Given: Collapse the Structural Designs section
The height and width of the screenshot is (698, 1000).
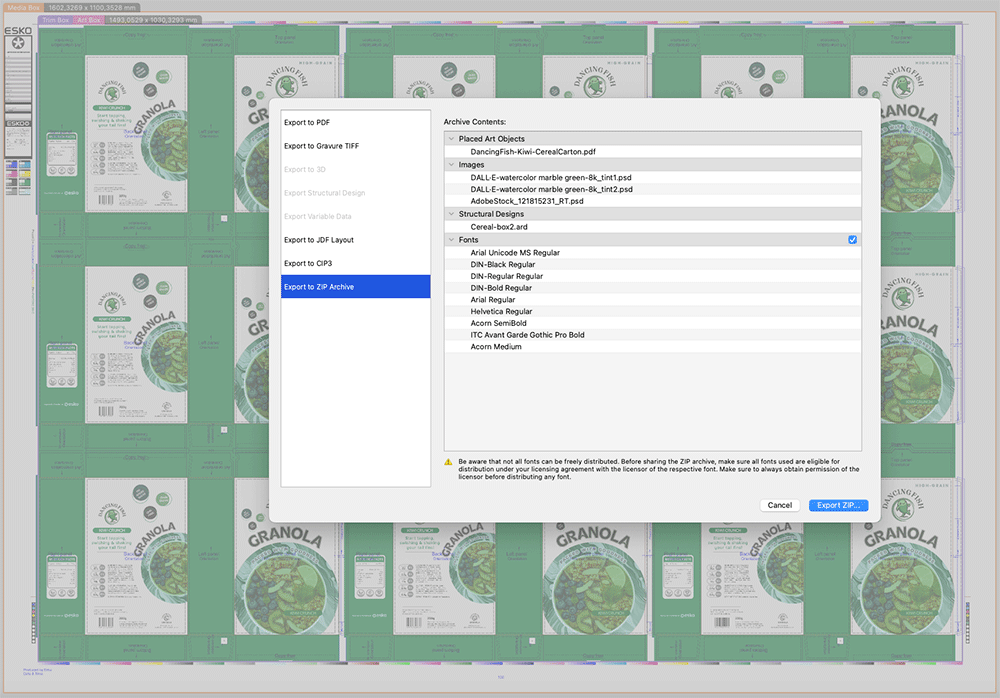Looking at the screenshot, I should [451, 214].
